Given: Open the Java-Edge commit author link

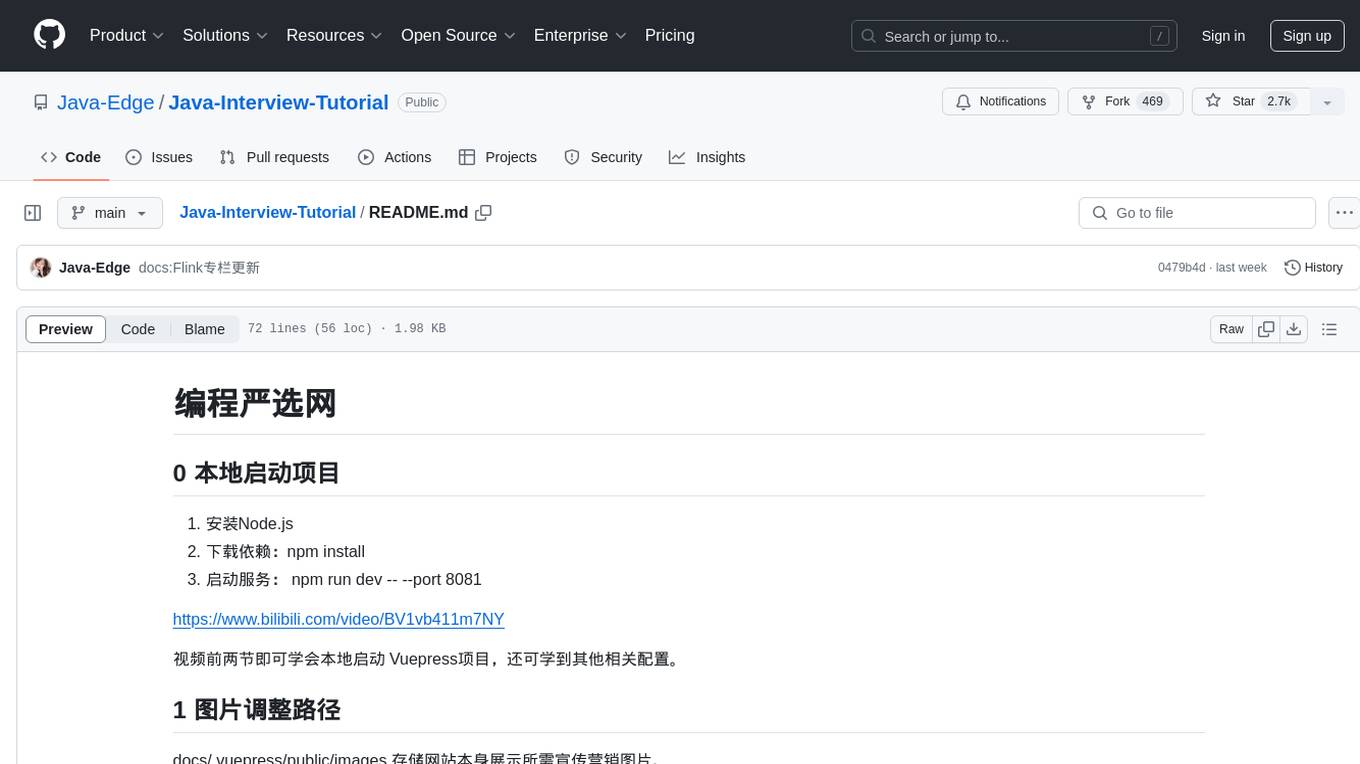Looking at the screenshot, I should point(95,268).
